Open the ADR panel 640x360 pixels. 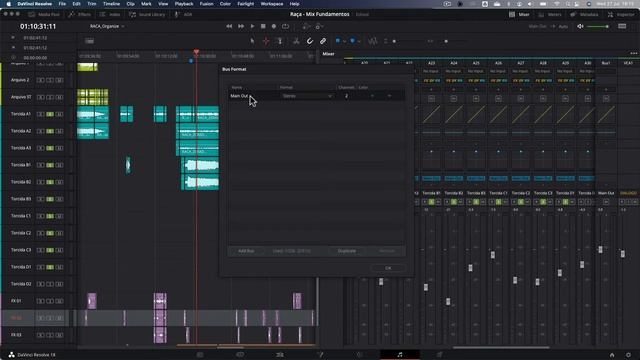tap(183, 14)
